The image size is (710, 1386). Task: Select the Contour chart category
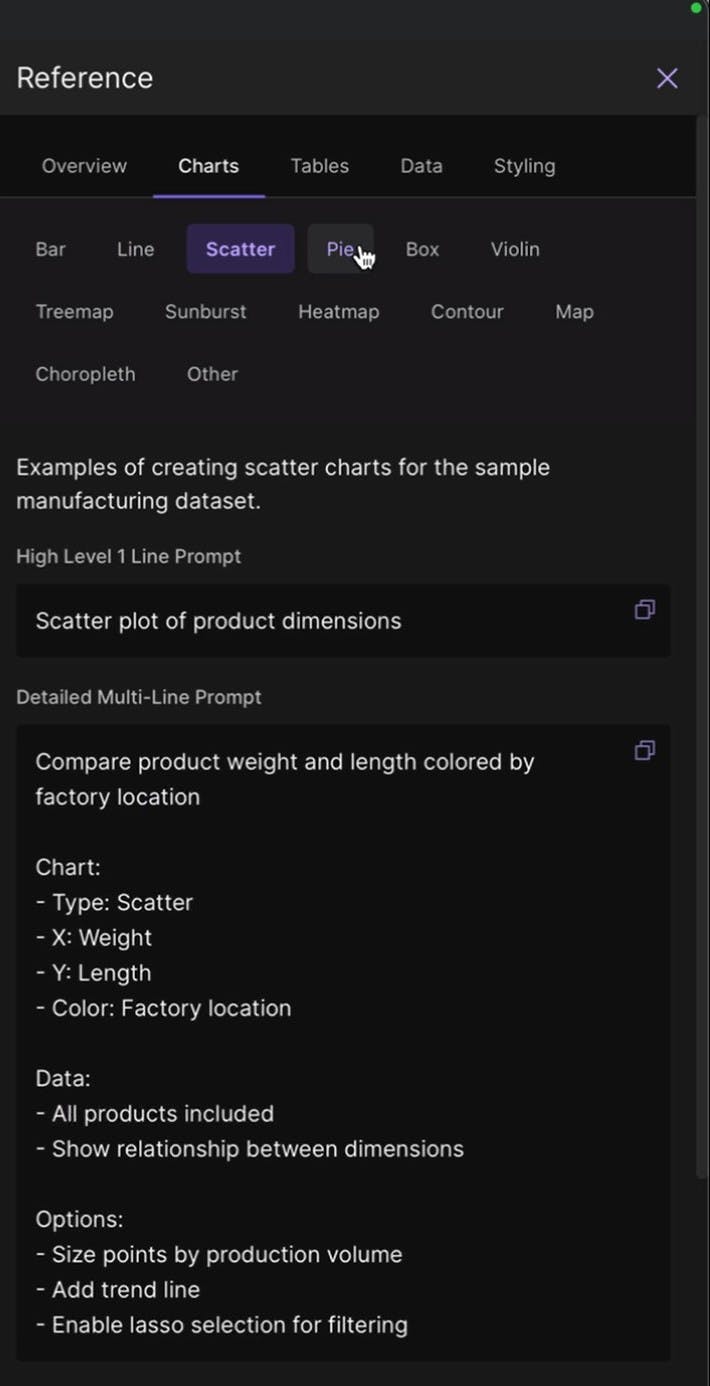point(467,311)
